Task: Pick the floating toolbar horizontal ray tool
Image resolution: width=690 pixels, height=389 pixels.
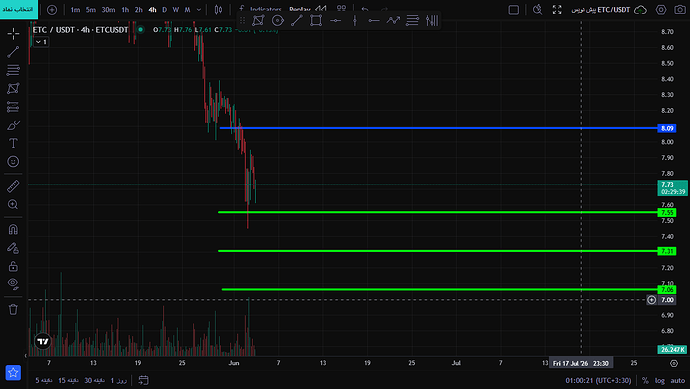Action: click(x=374, y=20)
